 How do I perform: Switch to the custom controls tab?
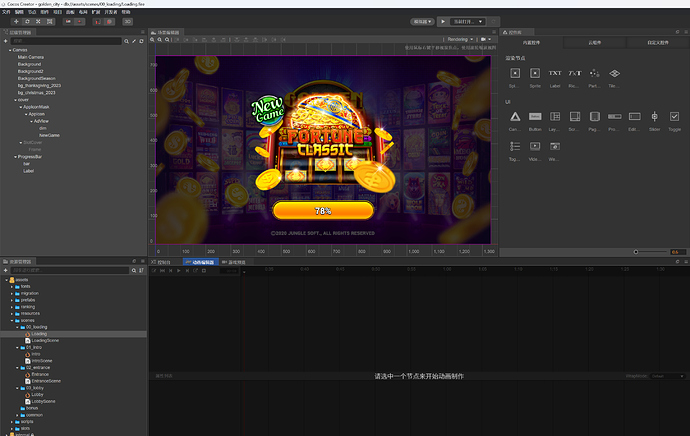click(658, 43)
